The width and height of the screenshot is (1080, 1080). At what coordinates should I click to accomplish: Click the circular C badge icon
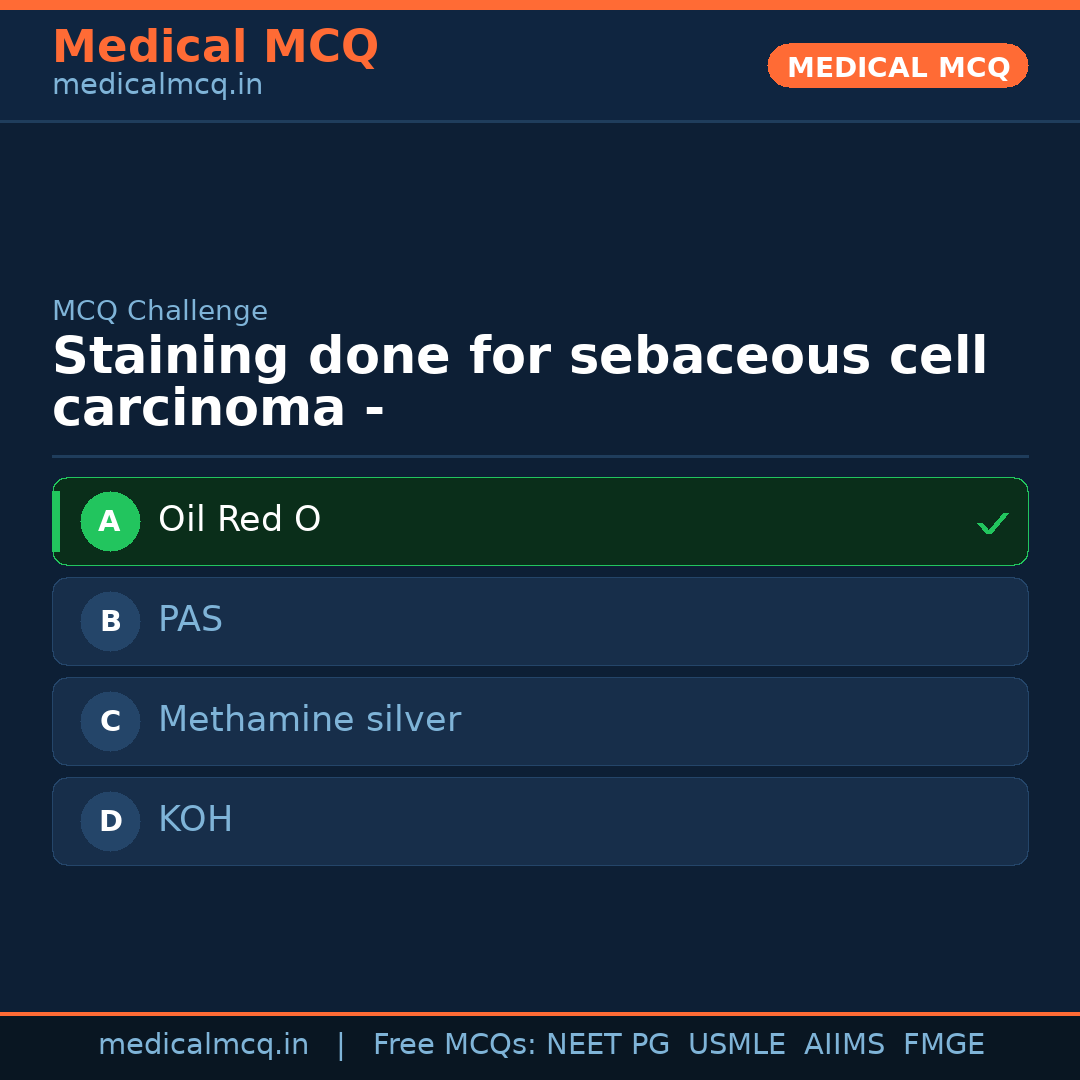point(110,721)
